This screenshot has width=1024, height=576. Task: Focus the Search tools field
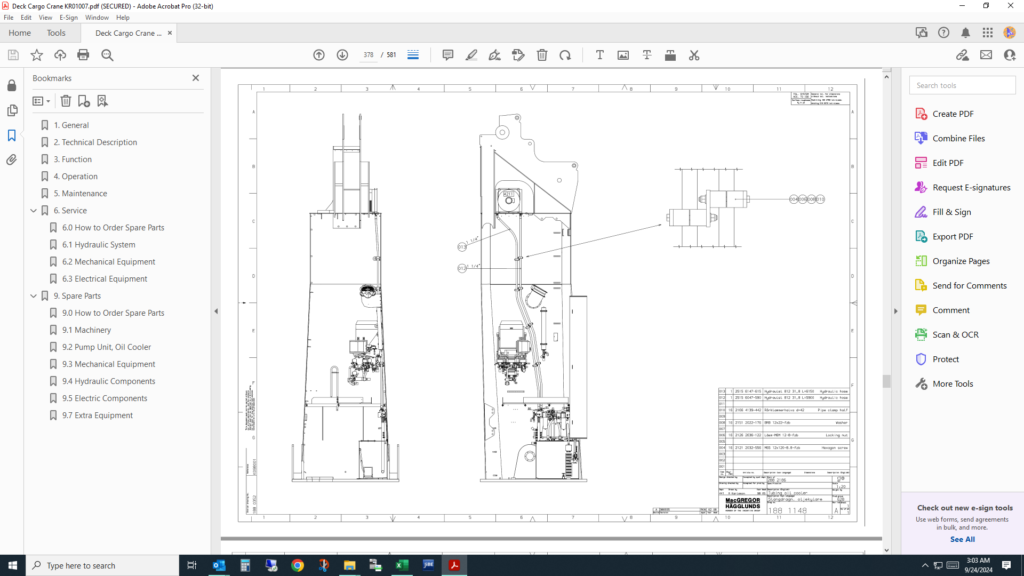click(x=962, y=86)
